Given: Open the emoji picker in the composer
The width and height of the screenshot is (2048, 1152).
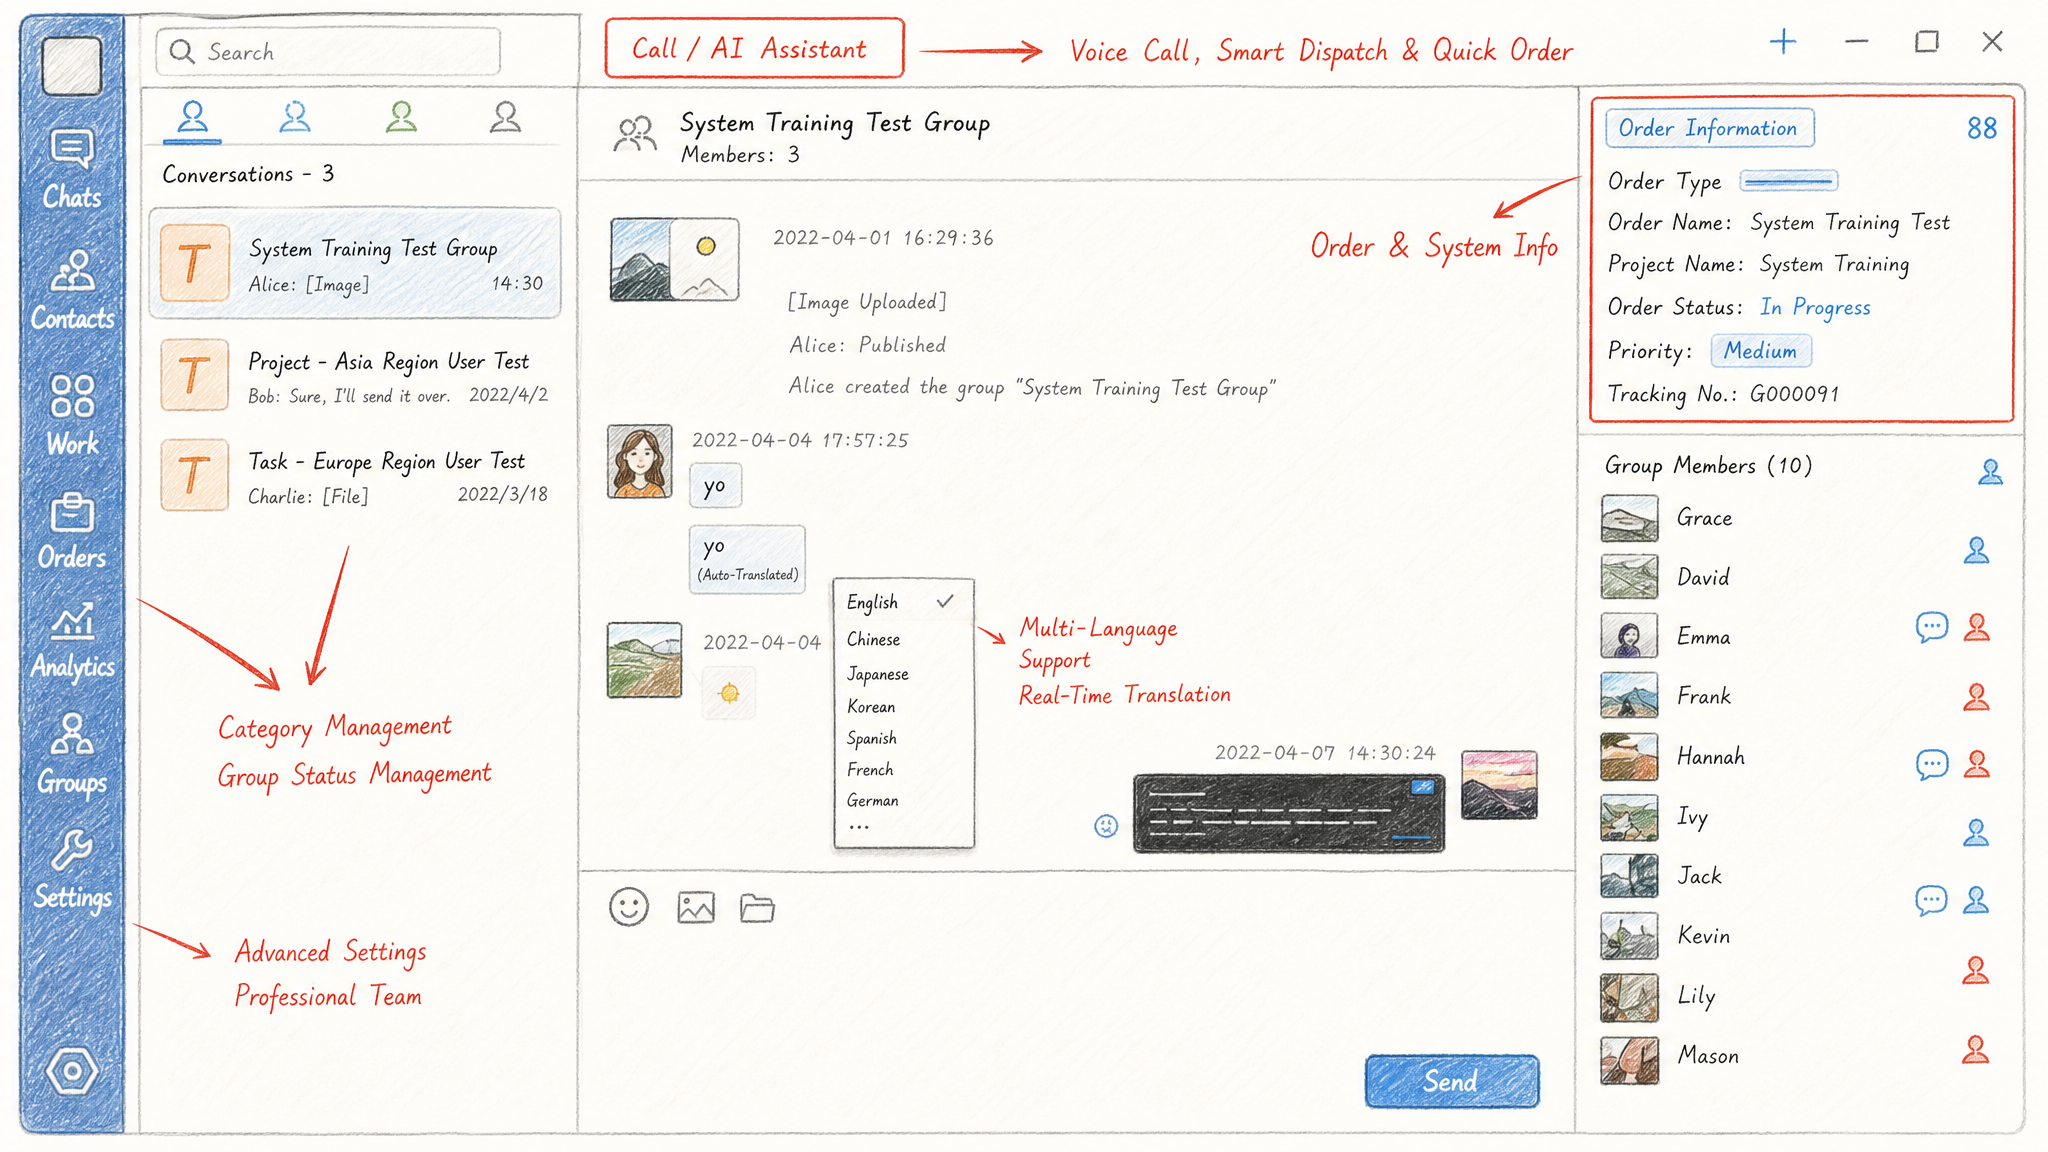Looking at the screenshot, I should click(629, 907).
